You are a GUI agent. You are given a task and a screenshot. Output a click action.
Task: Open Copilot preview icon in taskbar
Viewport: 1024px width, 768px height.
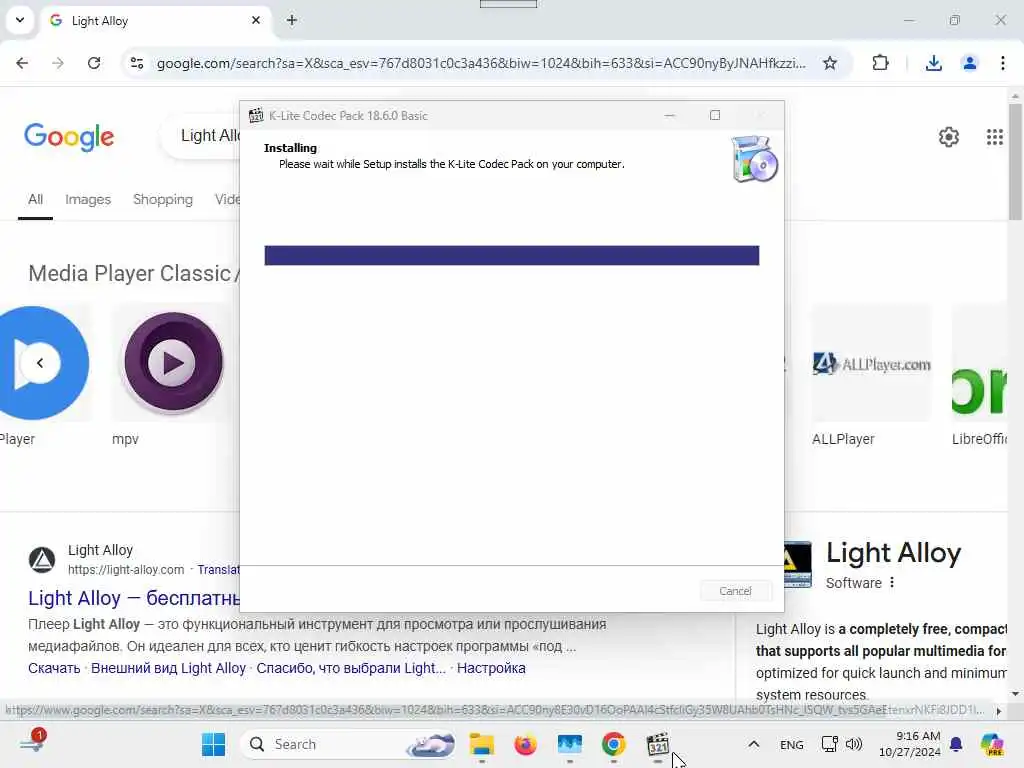(992, 744)
